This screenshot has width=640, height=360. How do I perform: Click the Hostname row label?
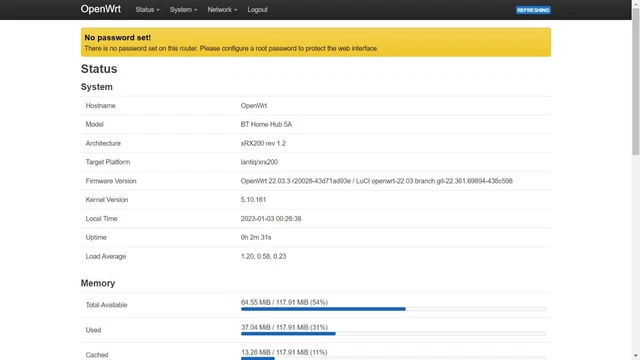click(100, 106)
